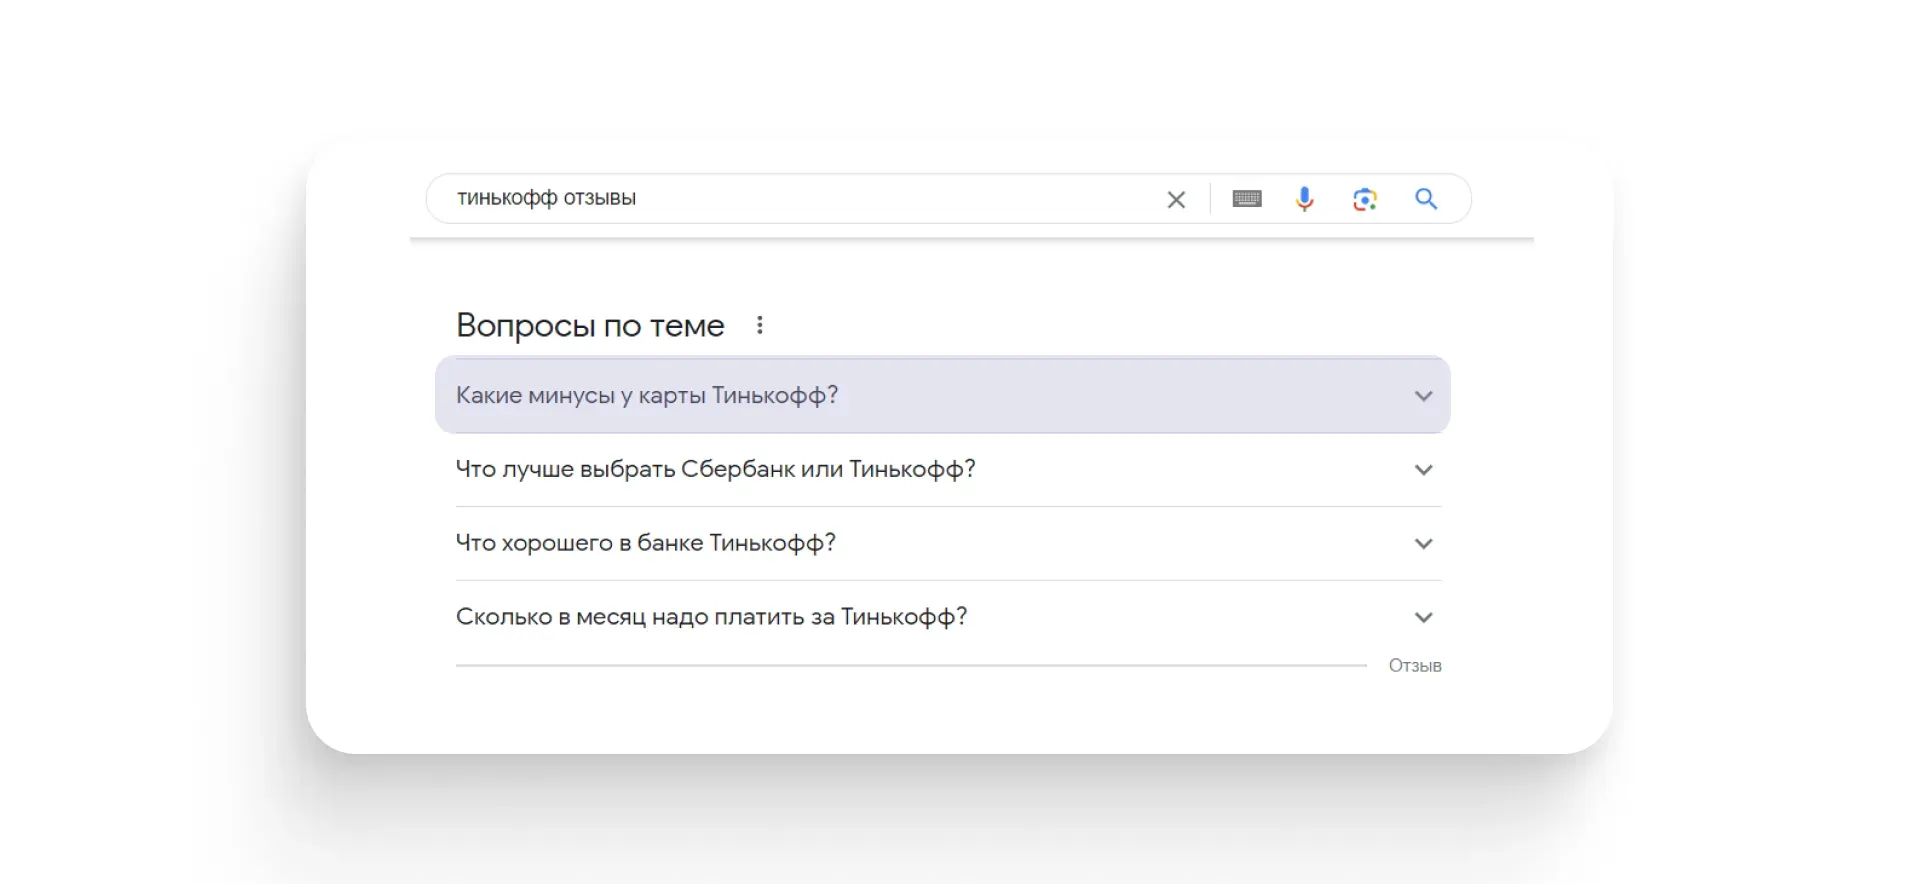Click the Отзыв feedback link

[x=1415, y=665]
